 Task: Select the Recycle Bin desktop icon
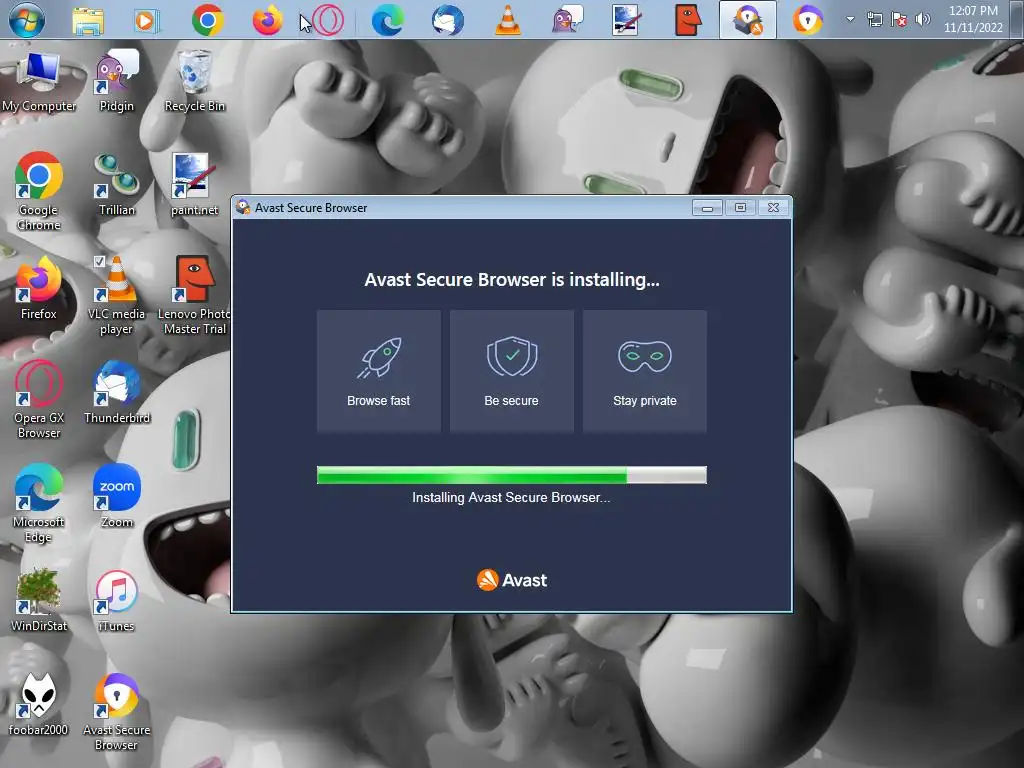195,82
